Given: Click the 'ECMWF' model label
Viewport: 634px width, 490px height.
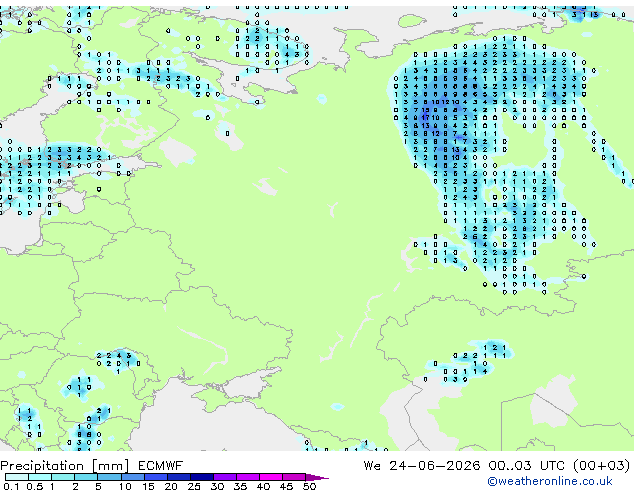Looking at the screenshot, I should [161, 466].
